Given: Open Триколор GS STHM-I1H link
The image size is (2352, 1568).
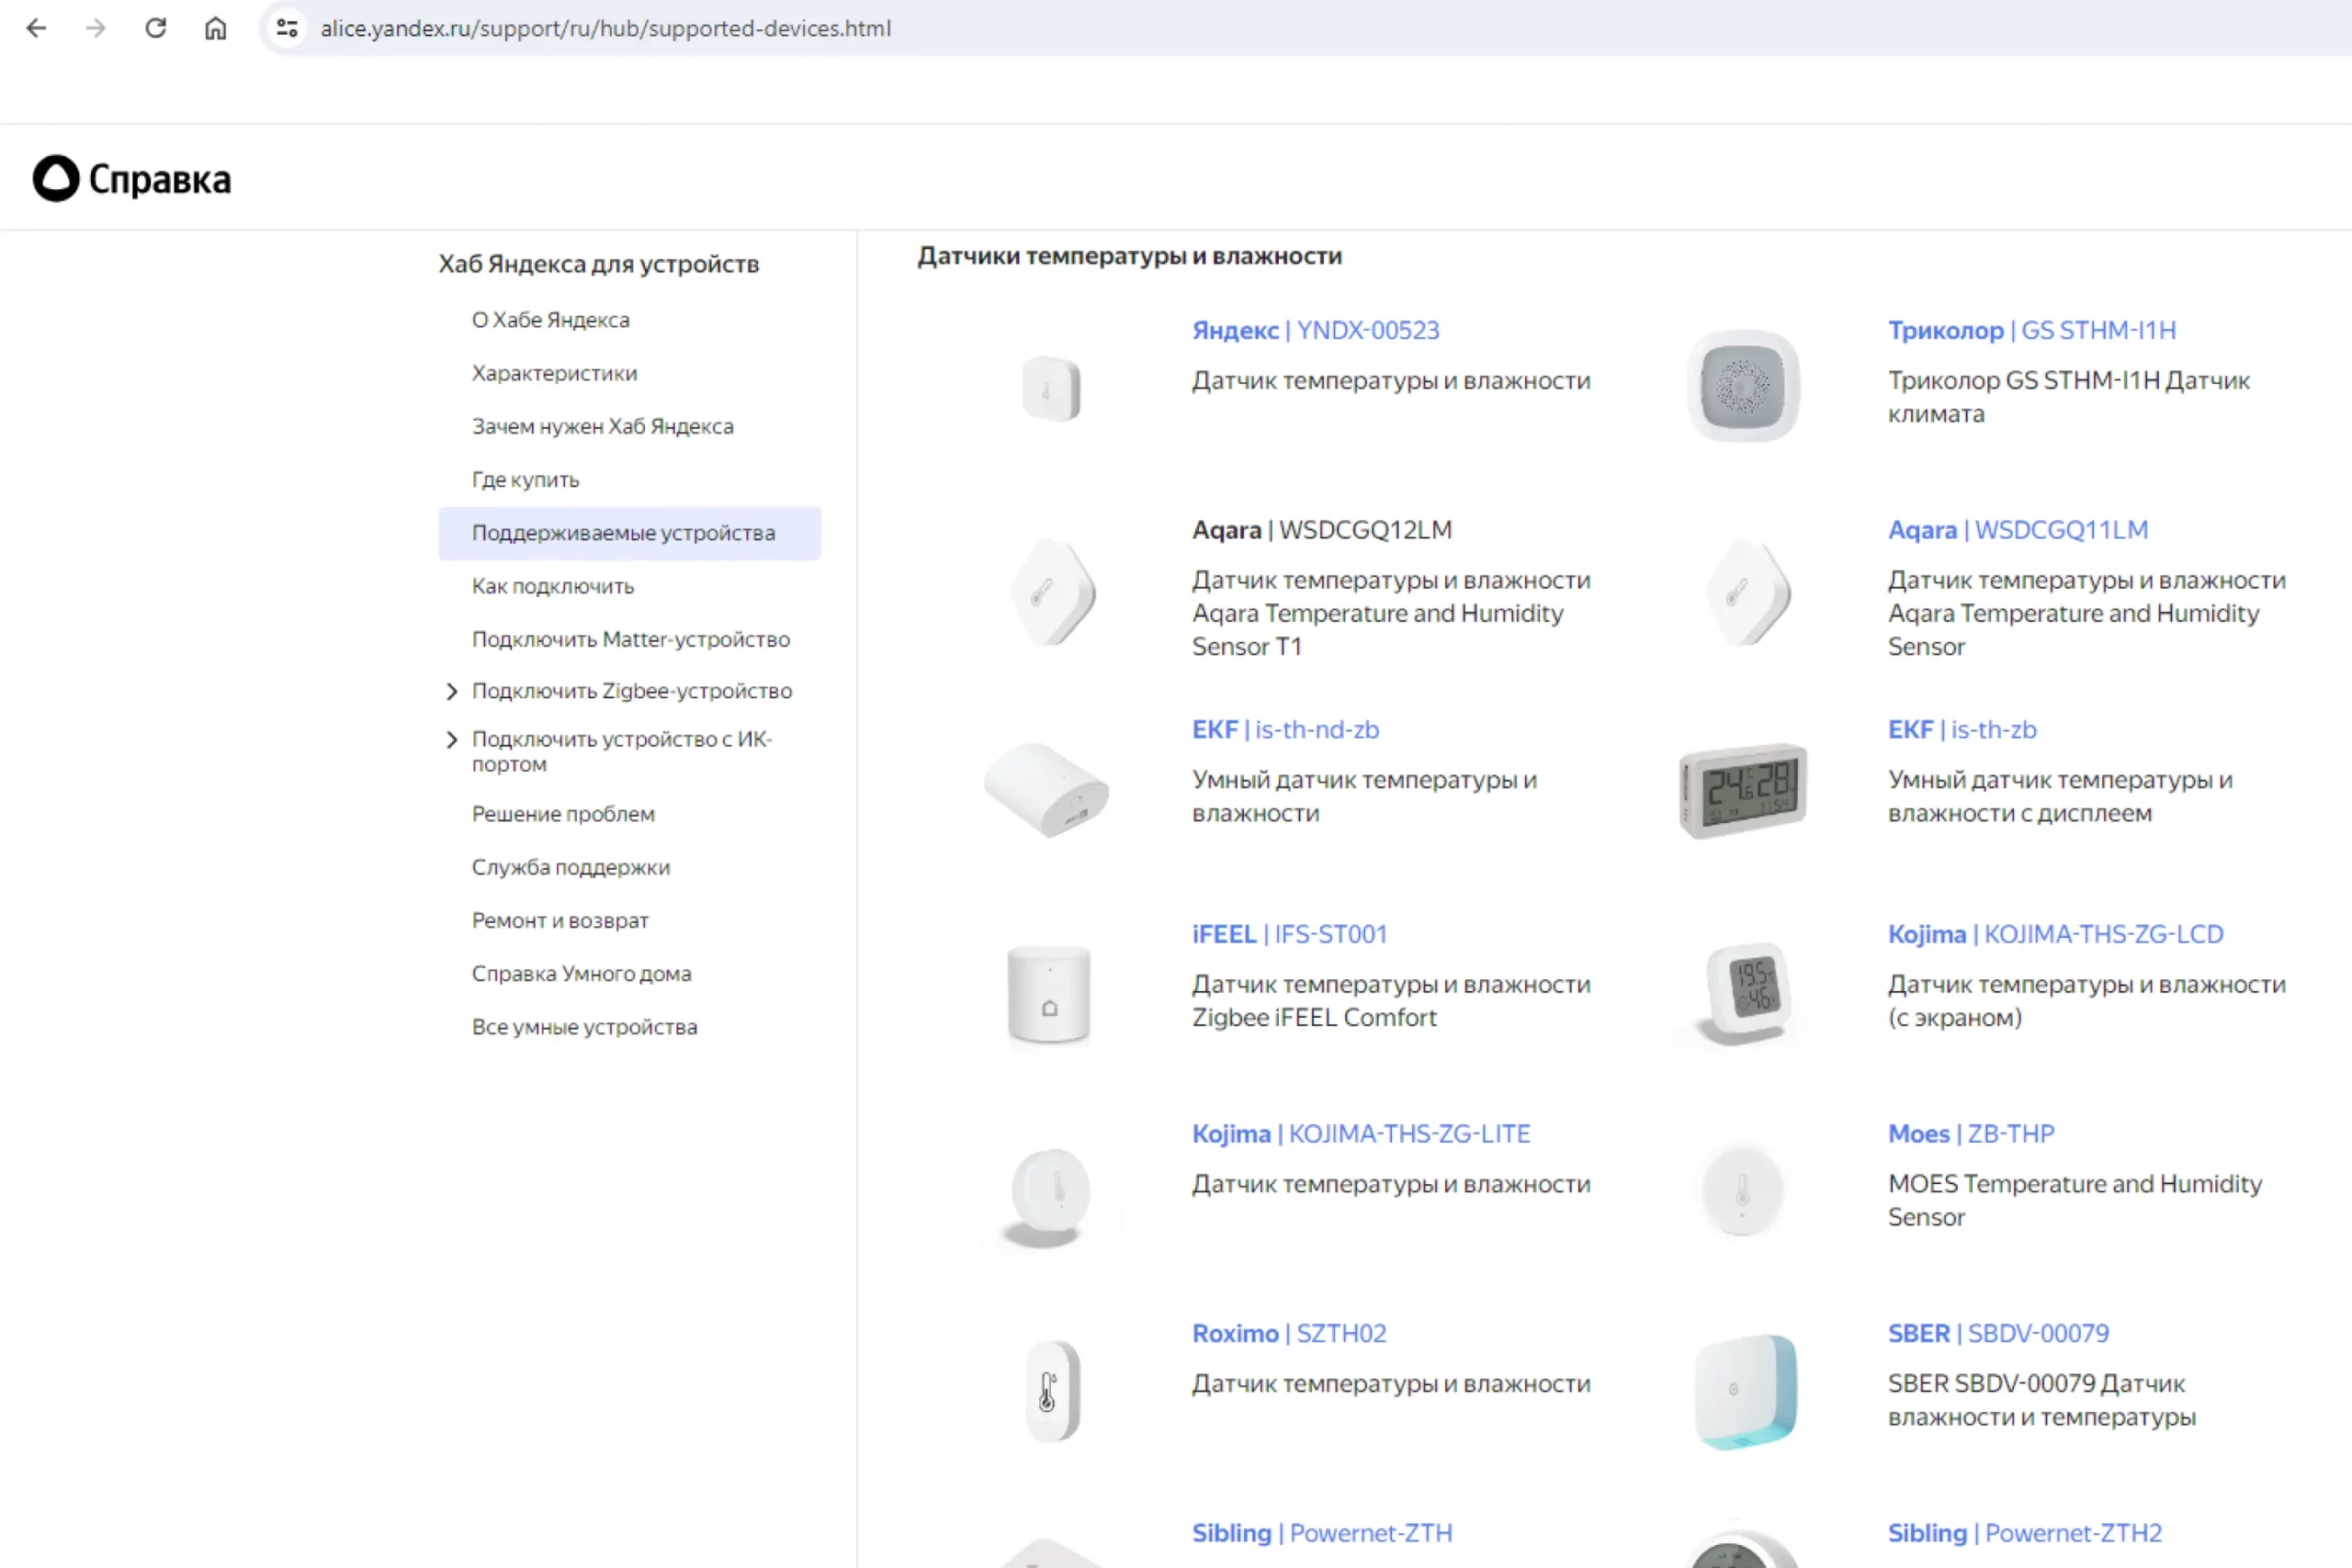Looking at the screenshot, I should (2031, 331).
